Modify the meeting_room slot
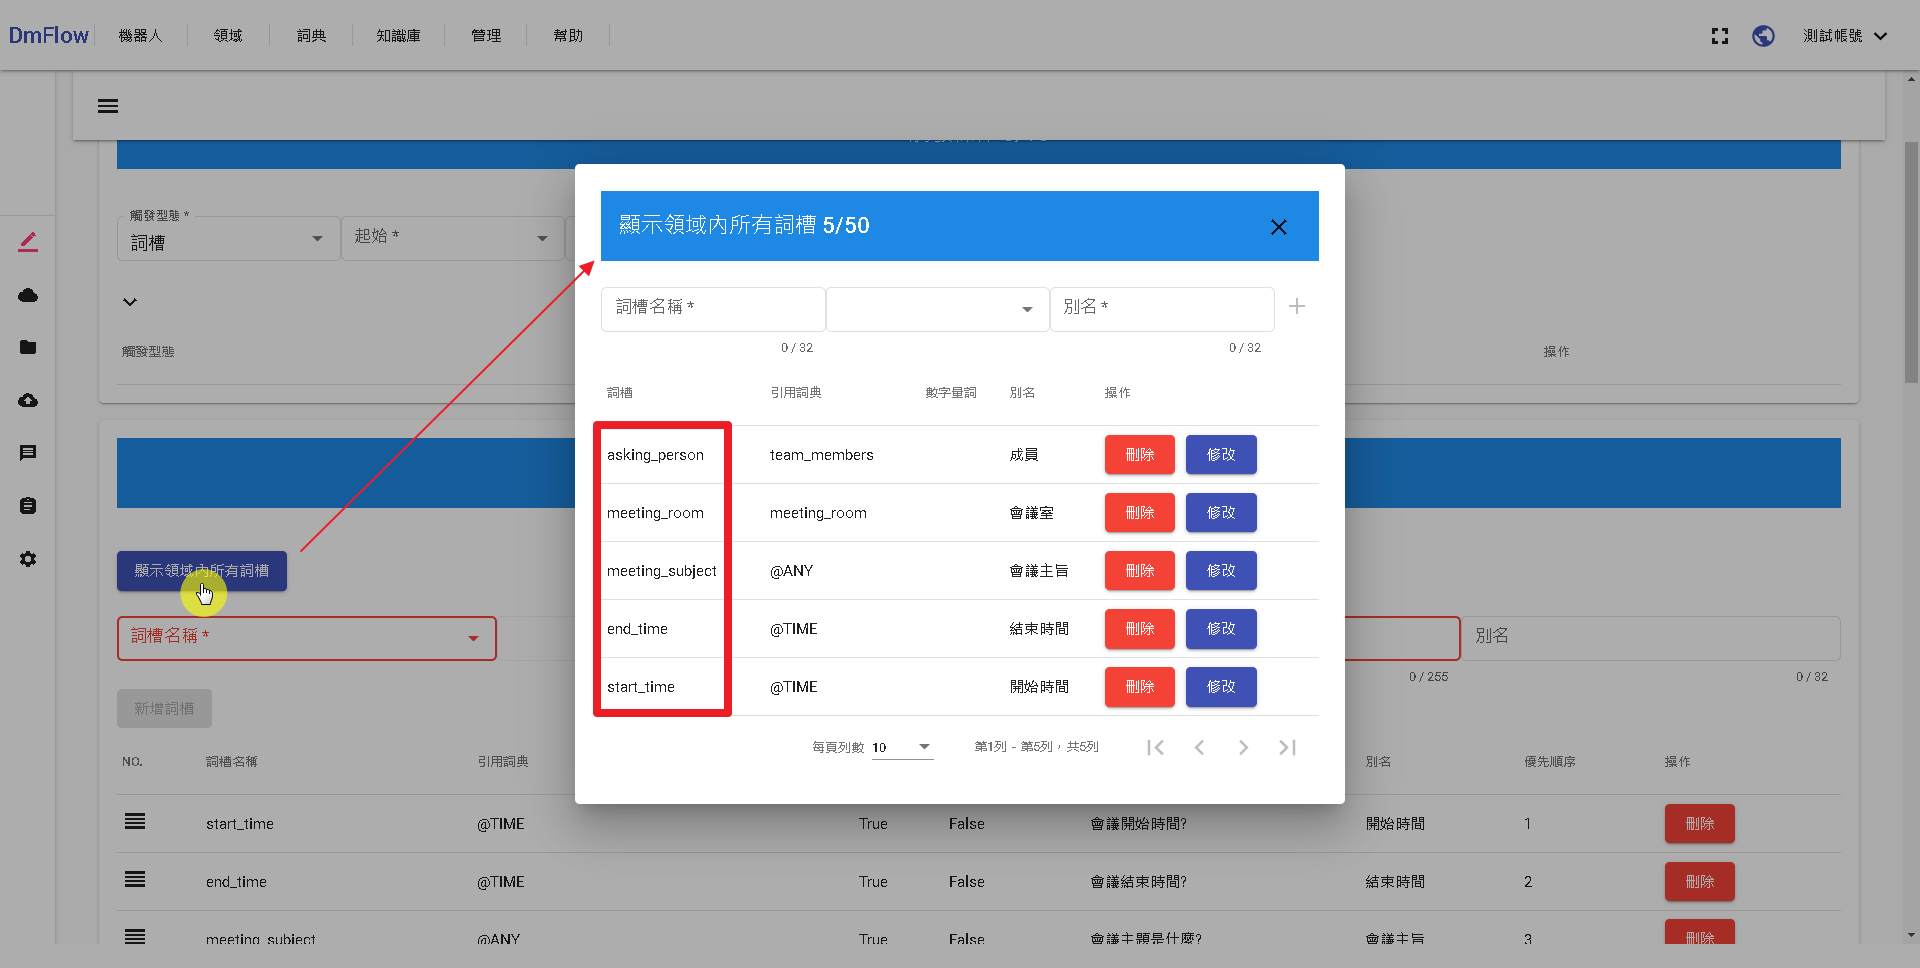 click(x=1221, y=513)
